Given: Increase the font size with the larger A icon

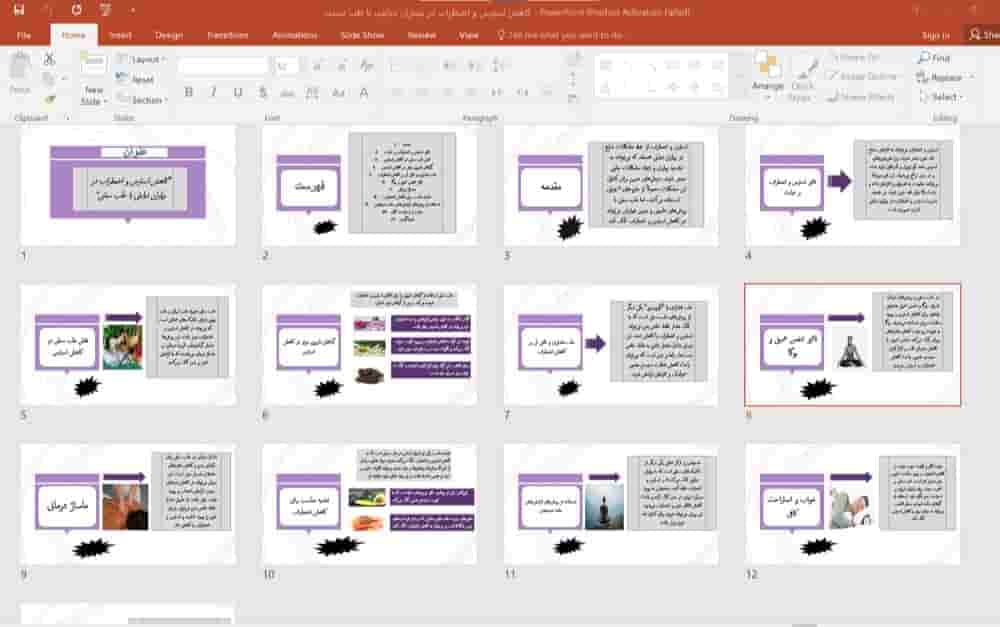Looking at the screenshot, I should click(317, 66).
